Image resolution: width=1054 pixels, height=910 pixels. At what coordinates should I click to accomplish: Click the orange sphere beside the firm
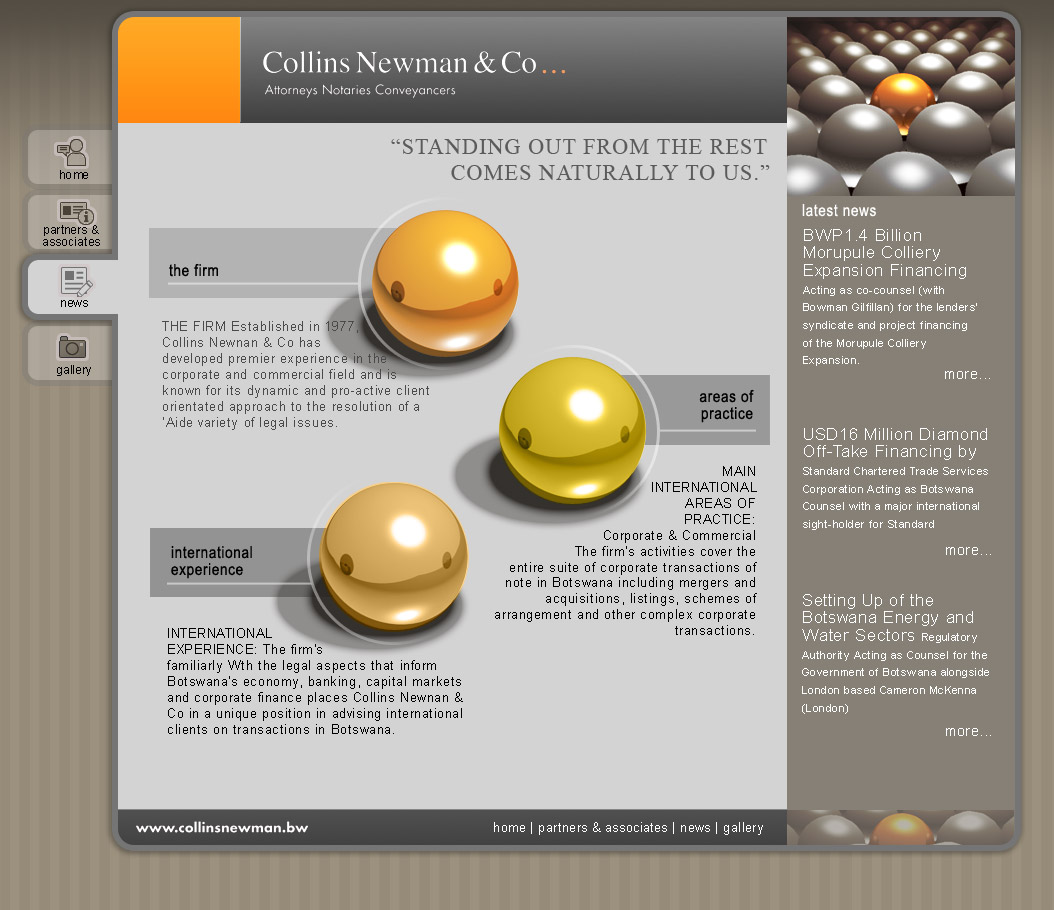tap(445, 277)
